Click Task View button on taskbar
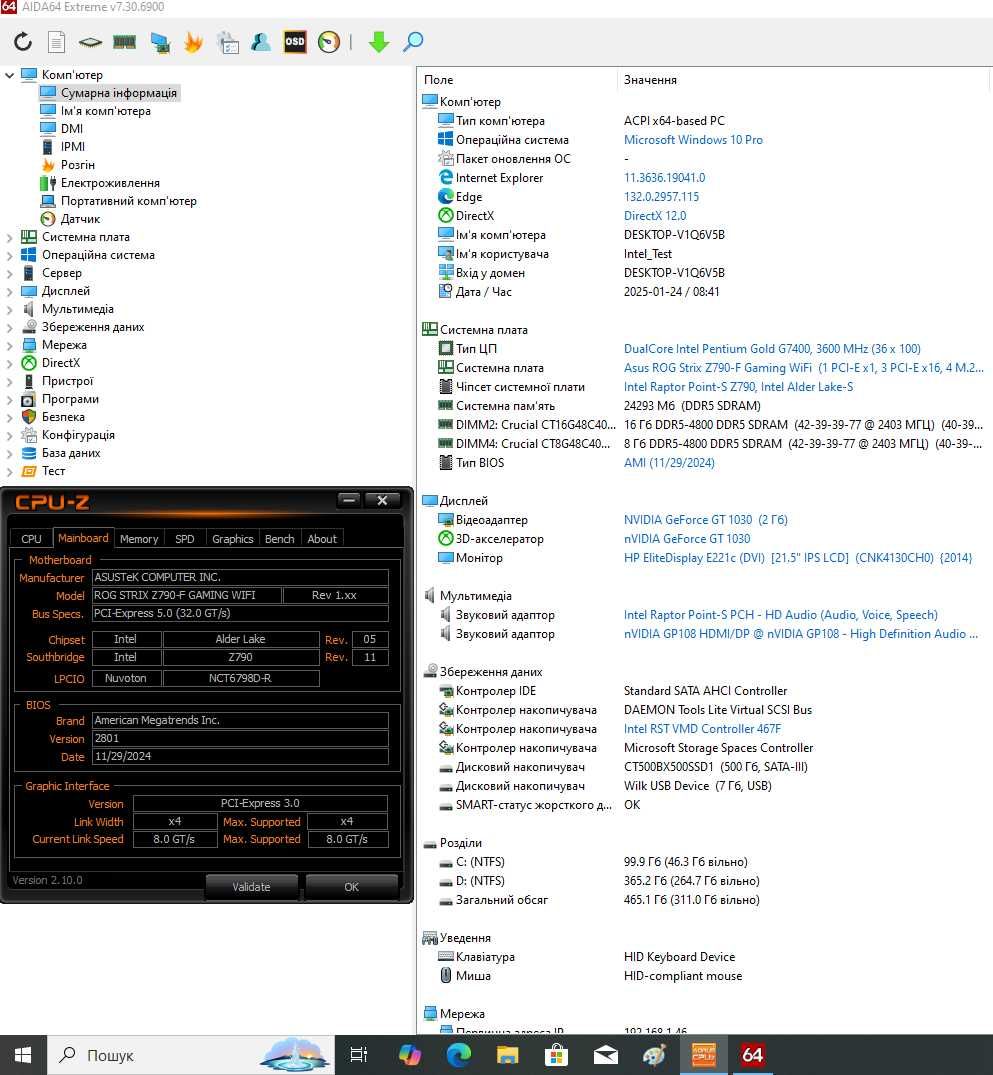The image size is (993, 1075). (359, 1054)
